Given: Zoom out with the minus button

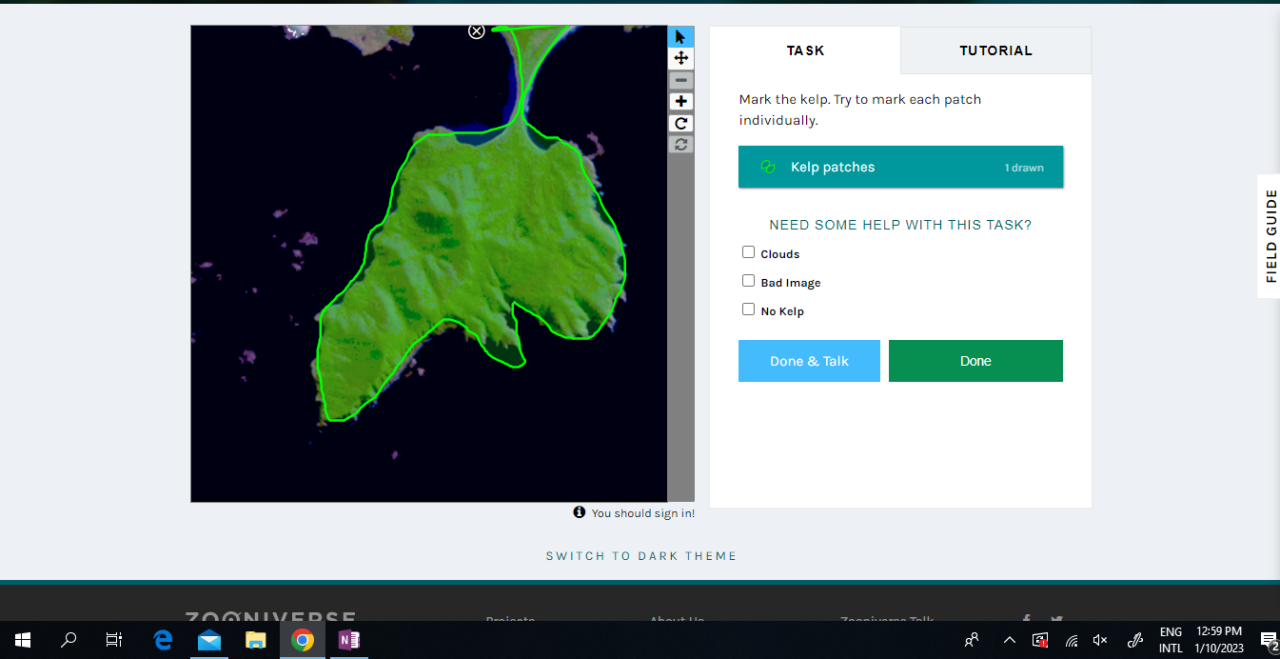Looking at the screenshot, I should [681, 80].
